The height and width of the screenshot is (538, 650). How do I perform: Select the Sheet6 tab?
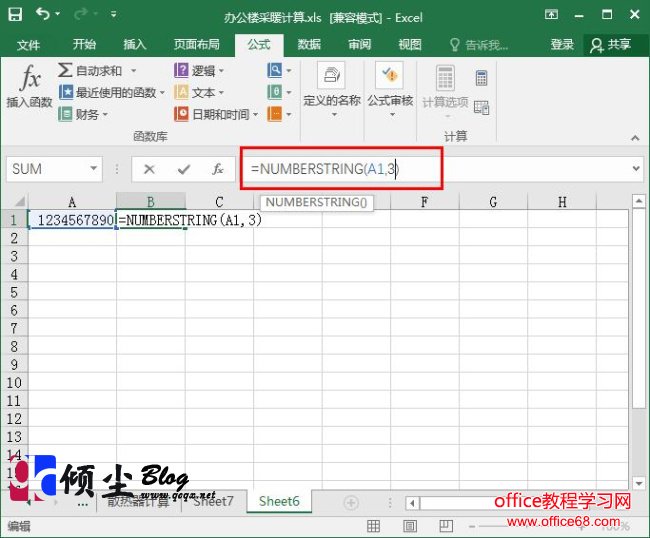279,501
